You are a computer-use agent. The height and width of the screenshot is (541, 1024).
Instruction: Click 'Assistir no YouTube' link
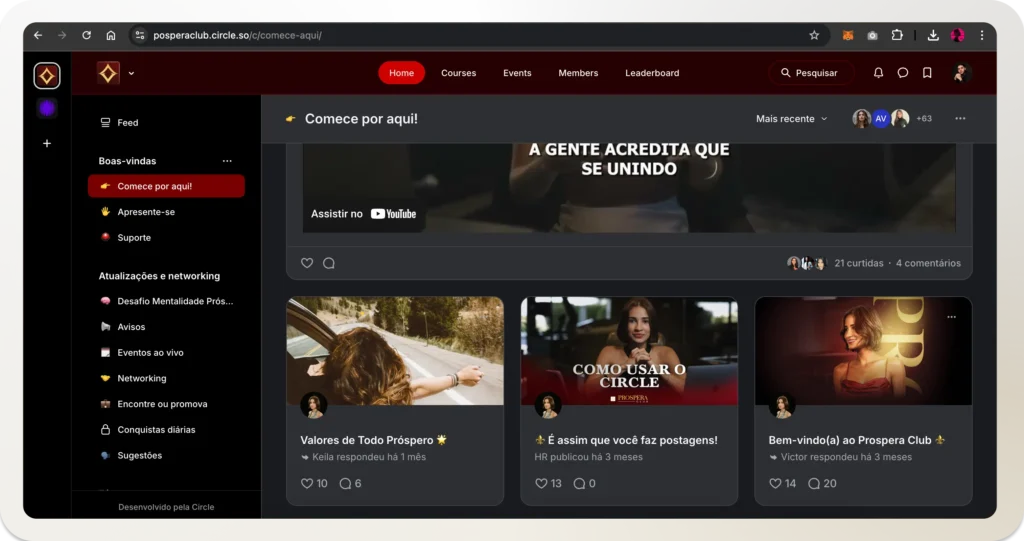click(364, 214)
